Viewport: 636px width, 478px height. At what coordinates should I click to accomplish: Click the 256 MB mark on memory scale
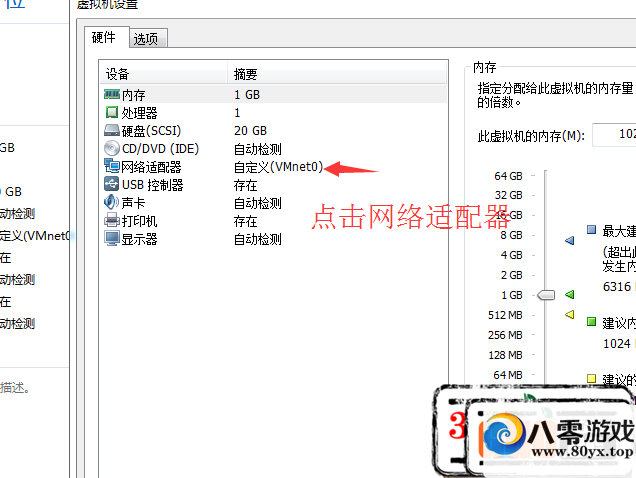pyautogui.click(x=505, y=335)
